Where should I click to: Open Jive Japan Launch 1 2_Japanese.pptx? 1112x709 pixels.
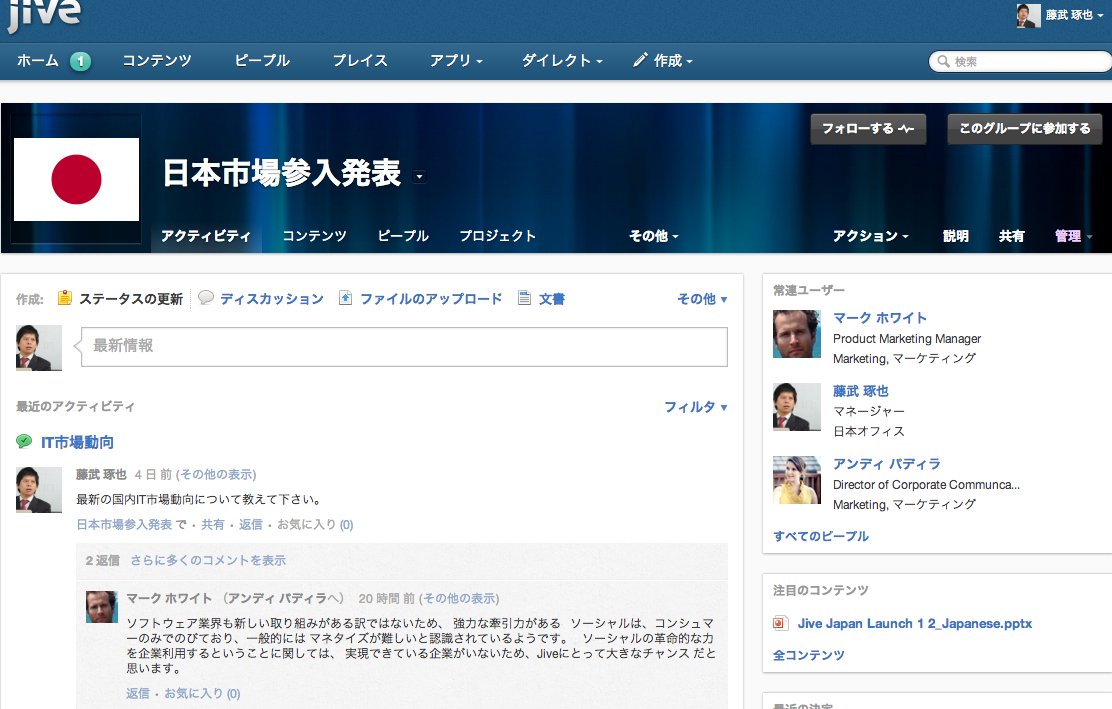pyautogui.click(x=914, y=623)
